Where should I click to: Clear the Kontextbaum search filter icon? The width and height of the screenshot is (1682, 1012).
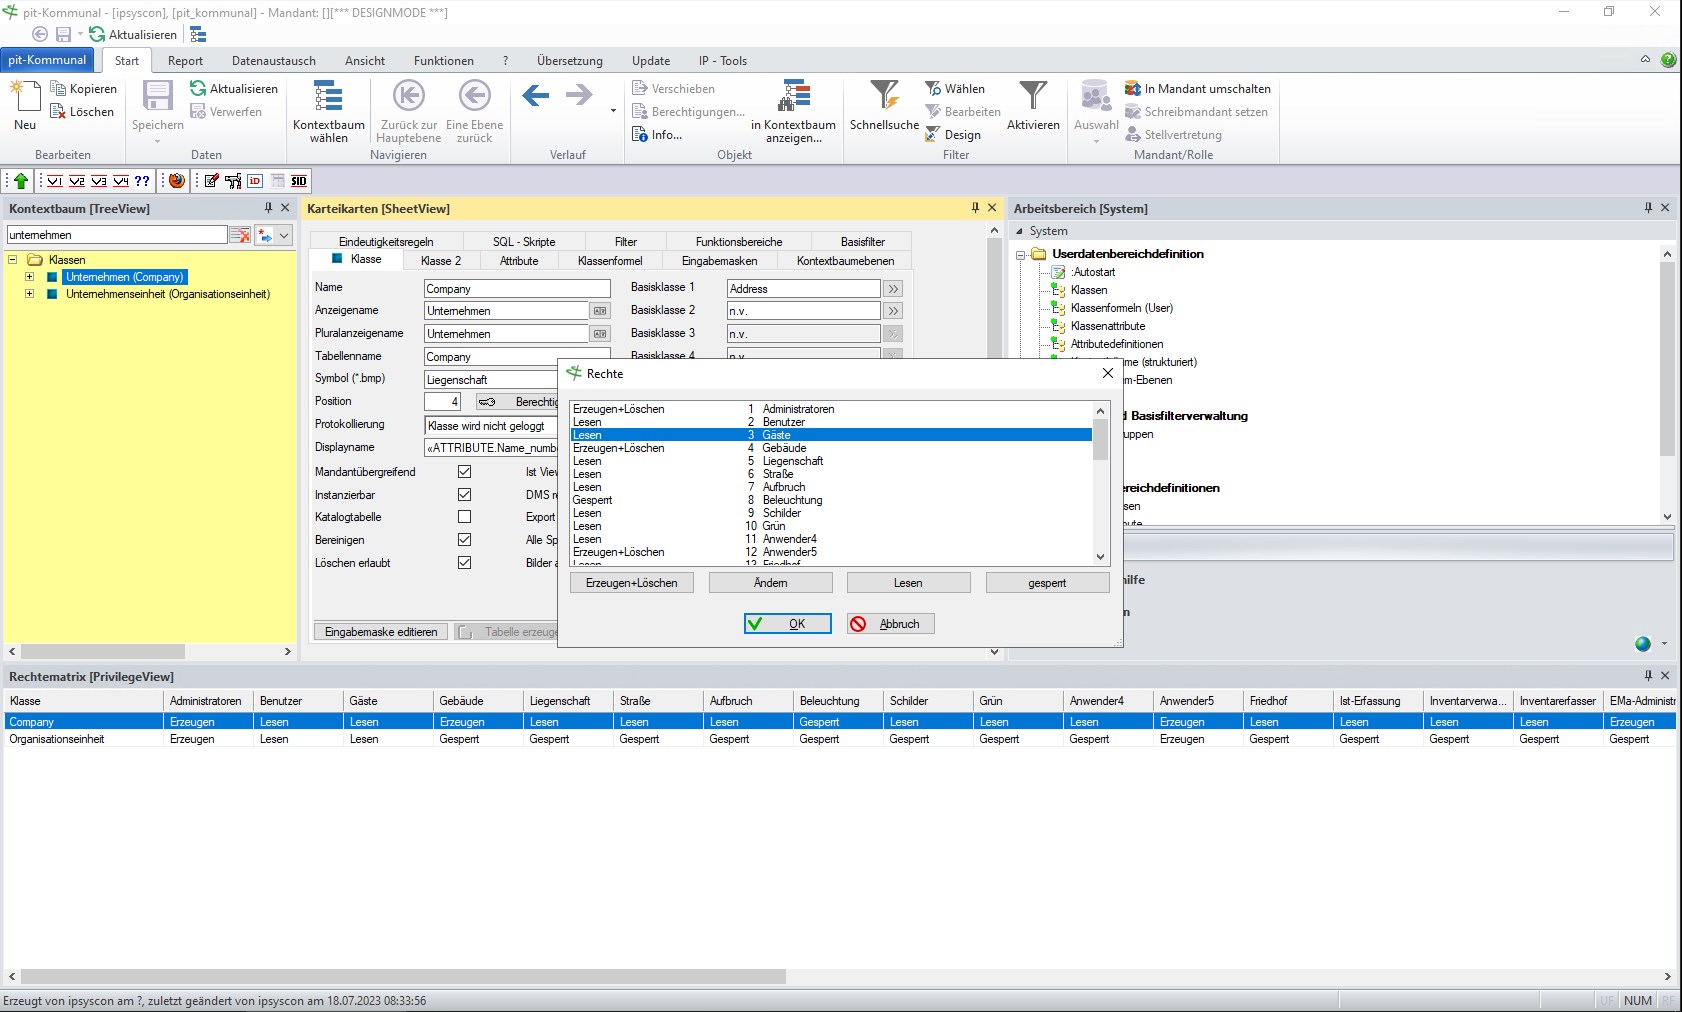coord(240,235)
